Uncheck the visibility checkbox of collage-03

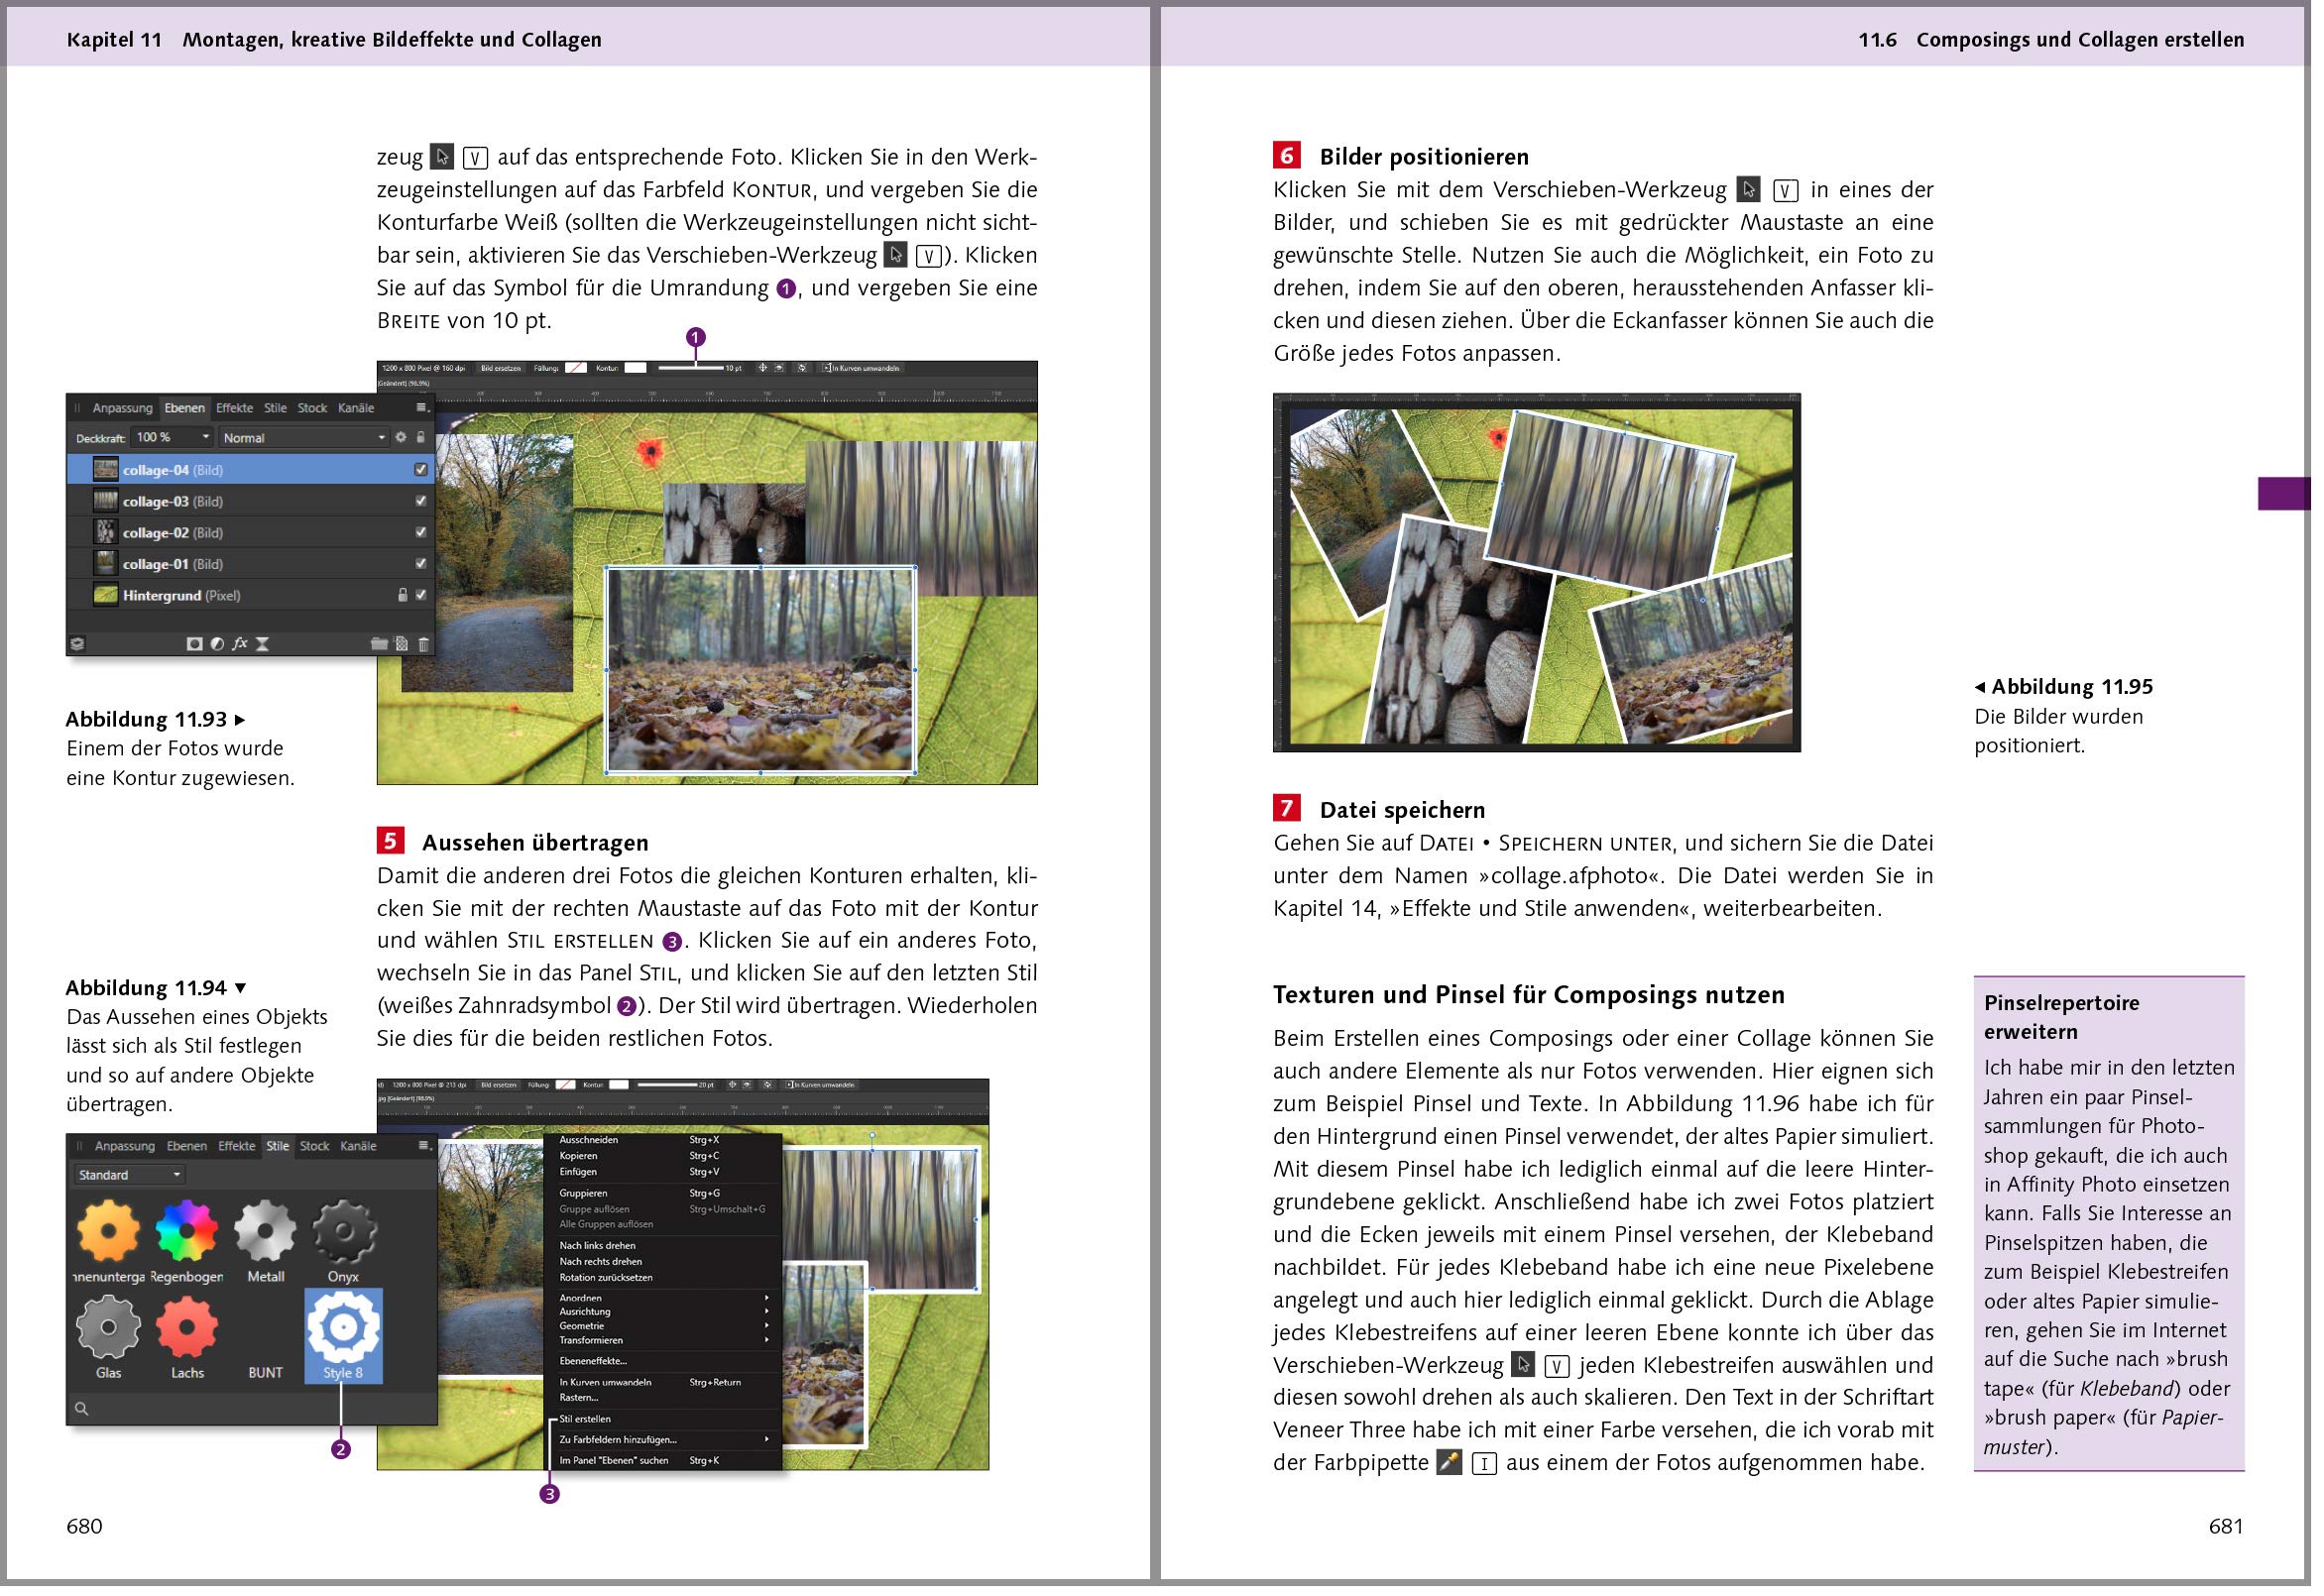pyautogui.click(x=421, y=501)
